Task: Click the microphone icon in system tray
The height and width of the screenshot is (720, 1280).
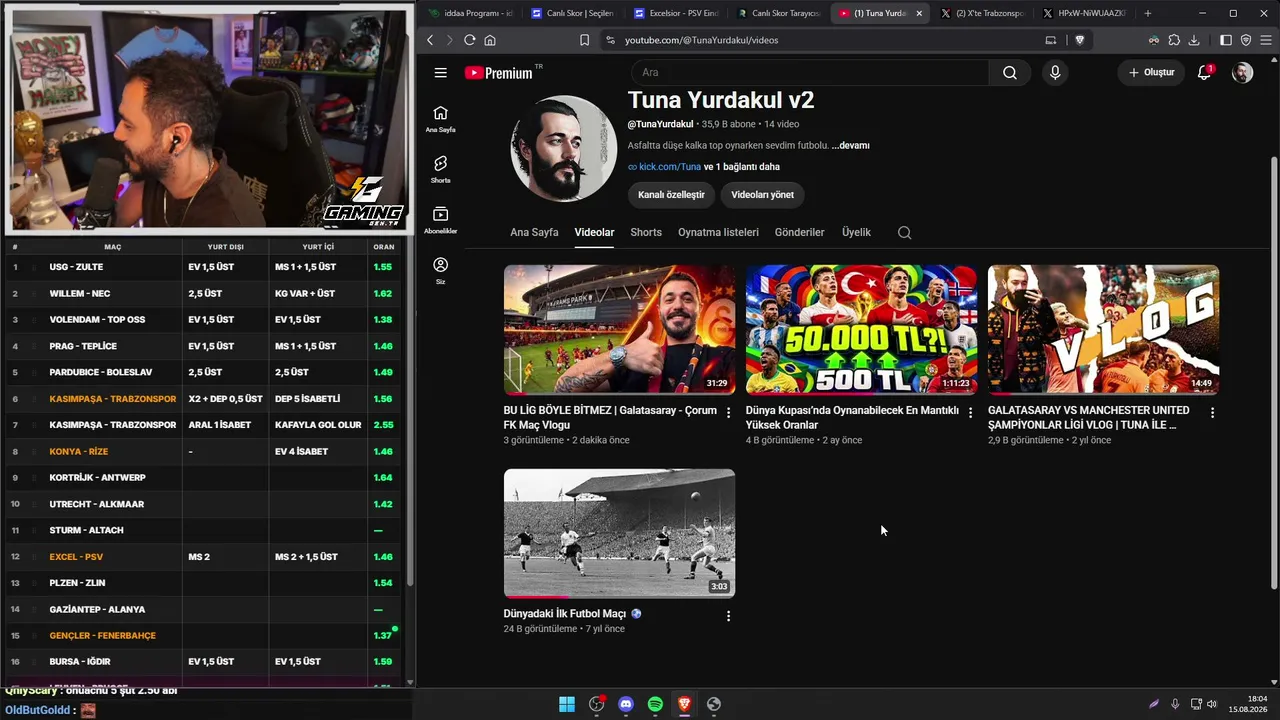Action: (x=1175, y=704)
